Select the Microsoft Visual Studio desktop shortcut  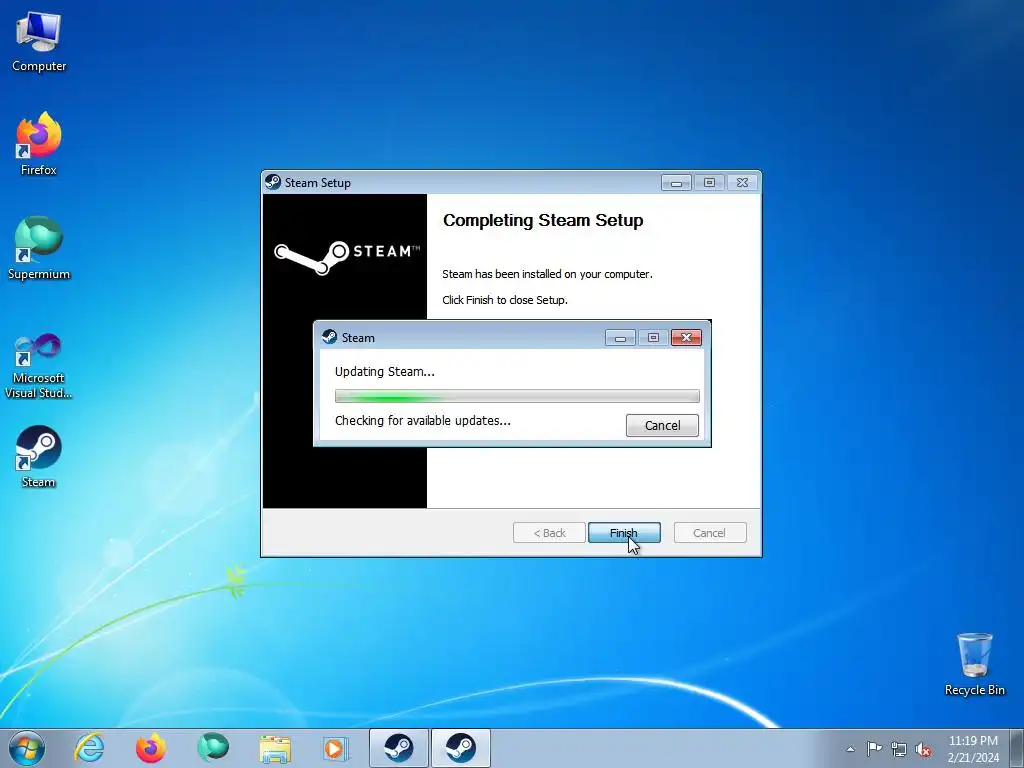[39, 366]
